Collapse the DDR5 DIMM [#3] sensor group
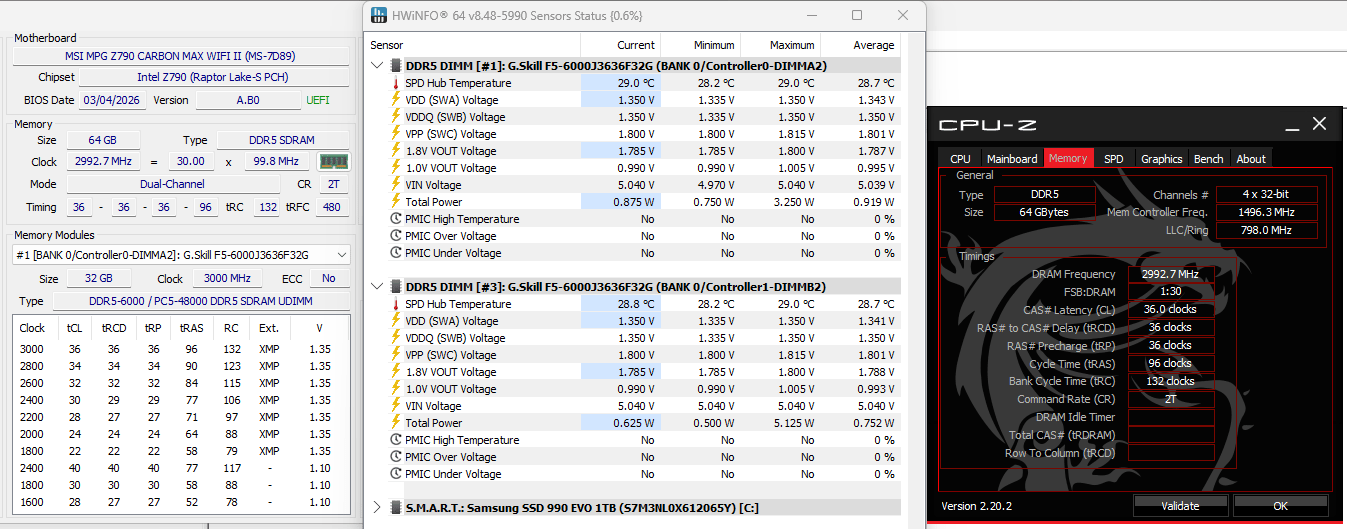The height and width of the screenshot is (529, 1347). 377,287
